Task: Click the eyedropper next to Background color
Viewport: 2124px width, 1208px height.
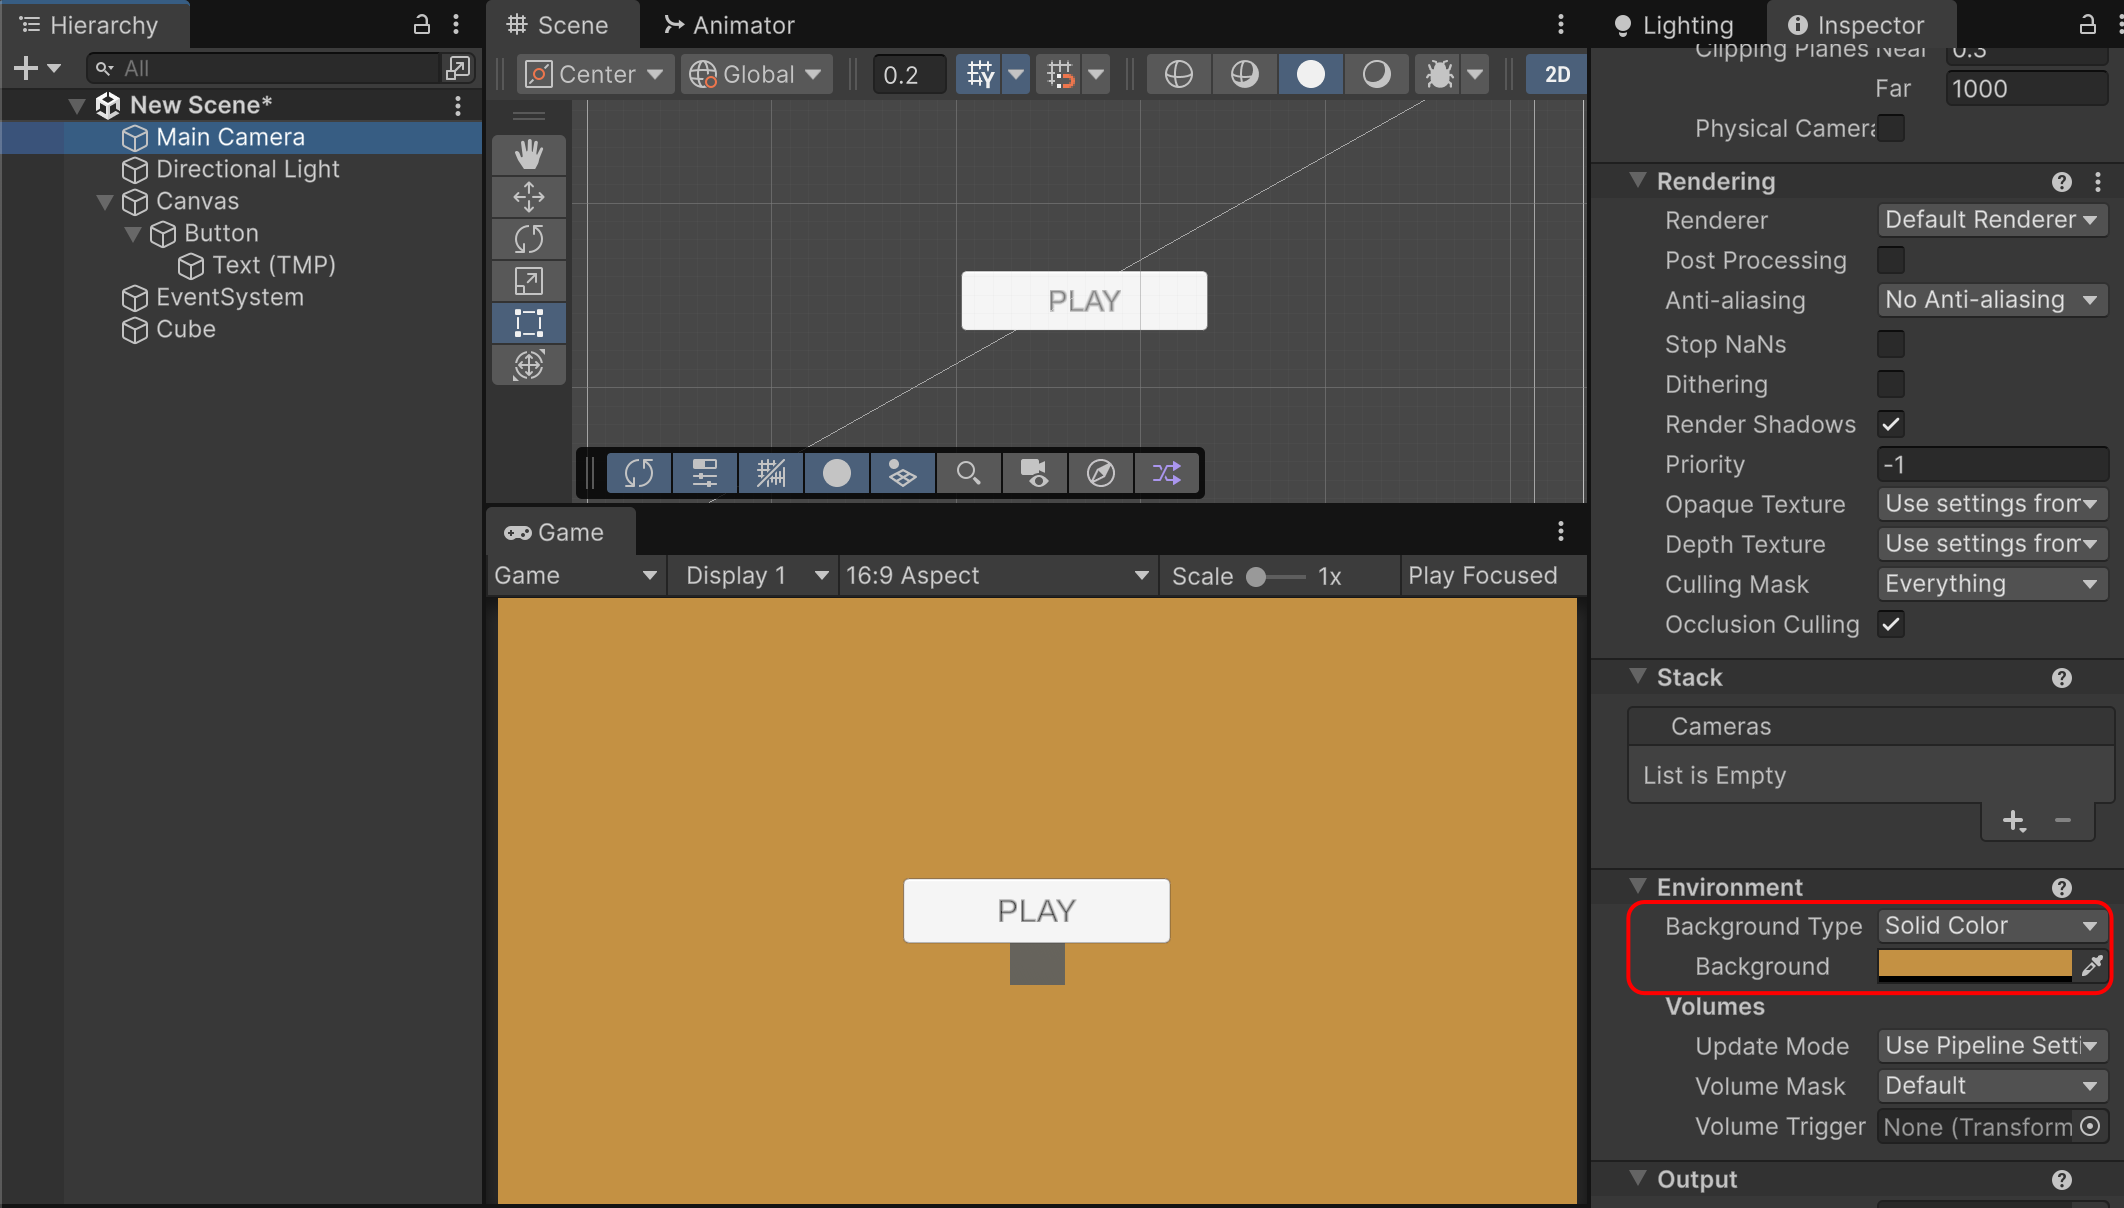Action: [2091, 965]
